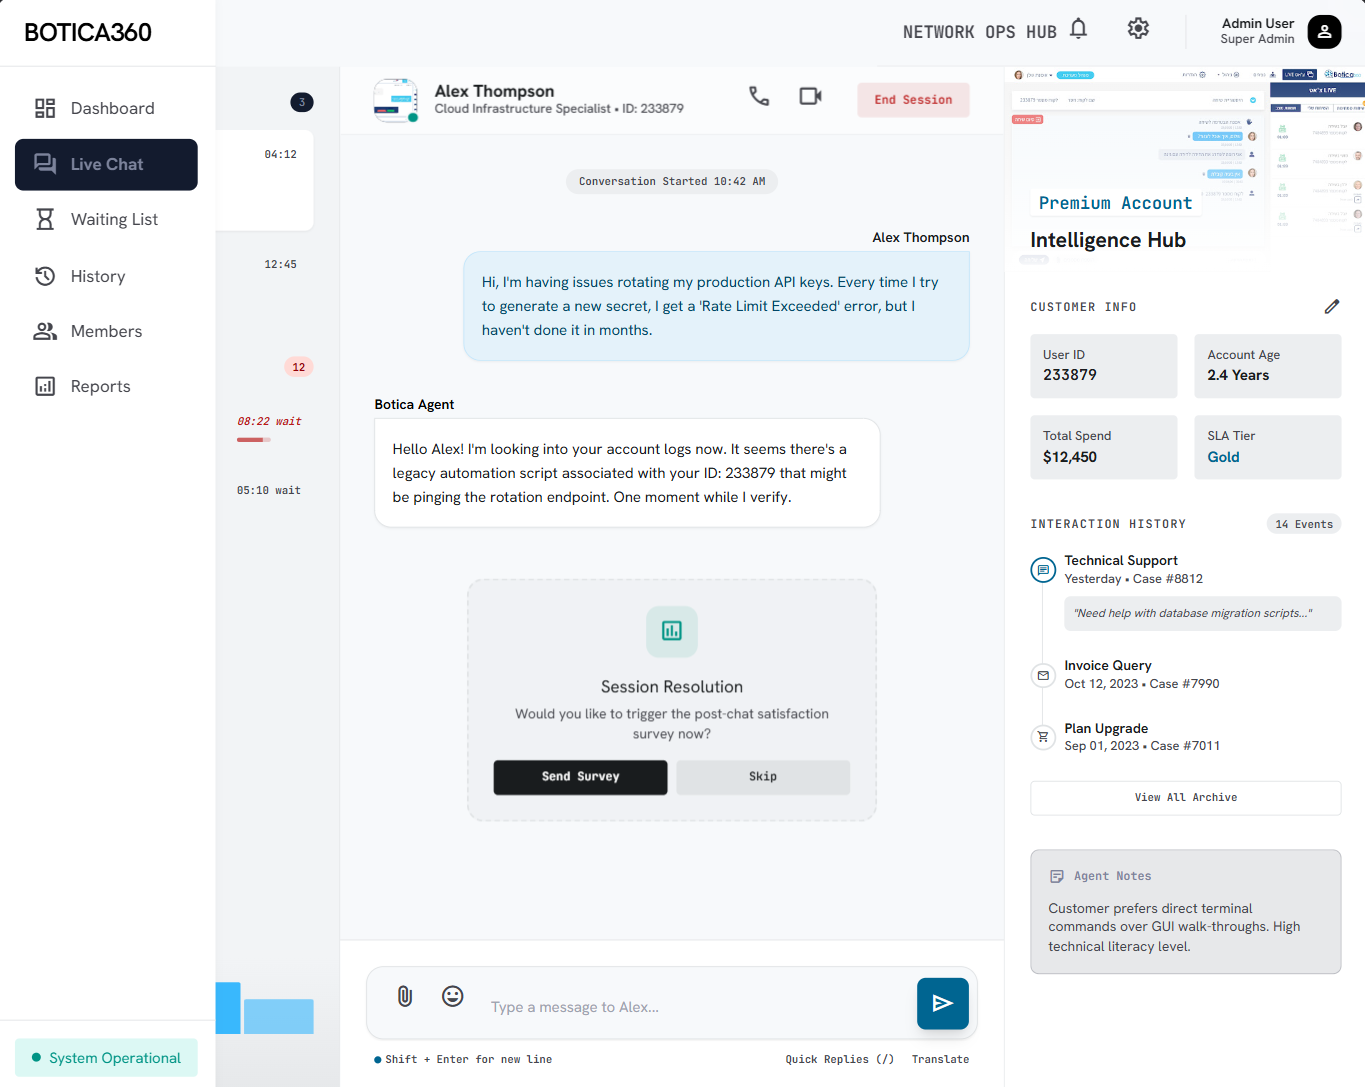Screen dimensions: 1365x1087
Task: Open the emoji picker
Action: point(453,996)
